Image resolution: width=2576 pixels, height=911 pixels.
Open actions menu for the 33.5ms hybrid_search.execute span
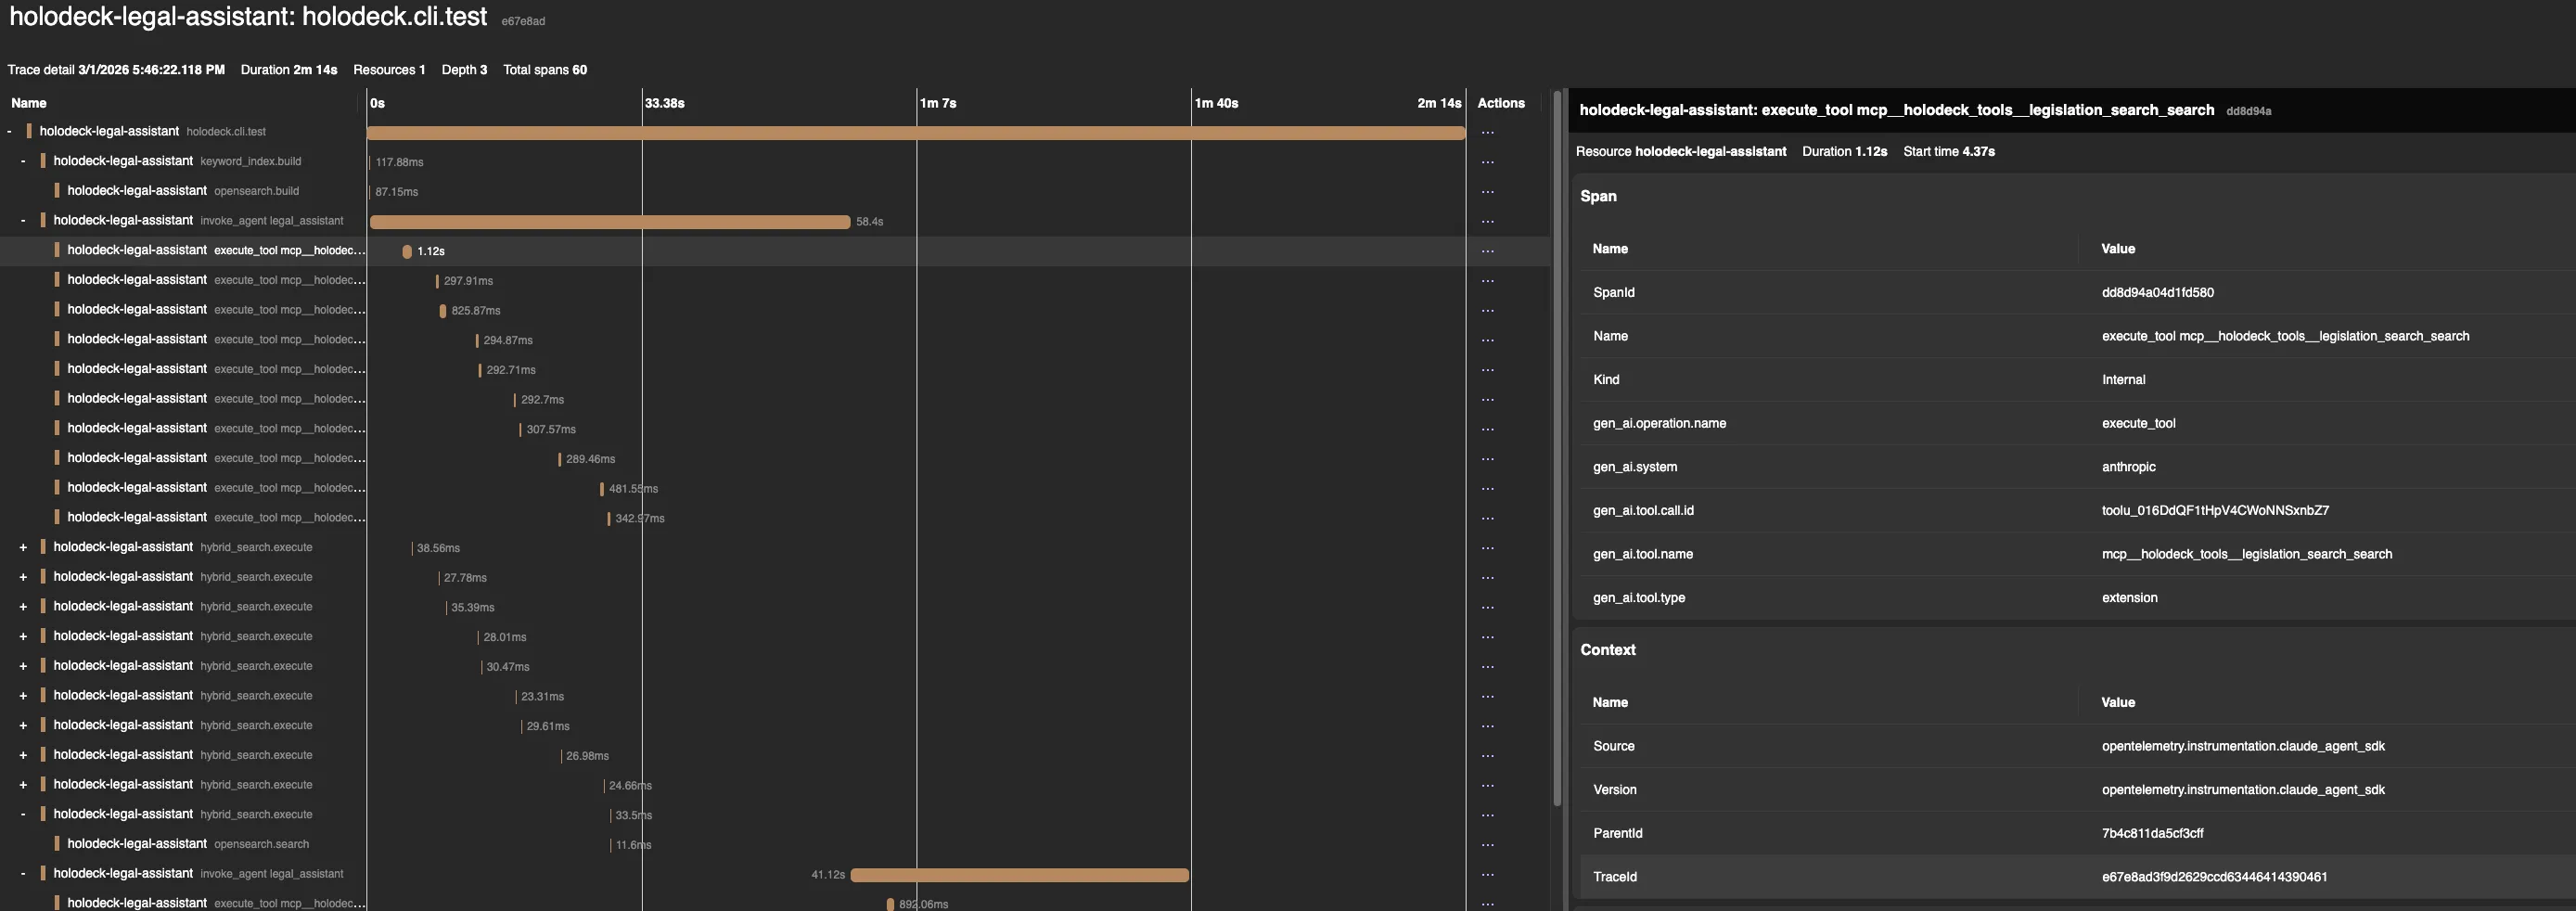(1488, 814)
